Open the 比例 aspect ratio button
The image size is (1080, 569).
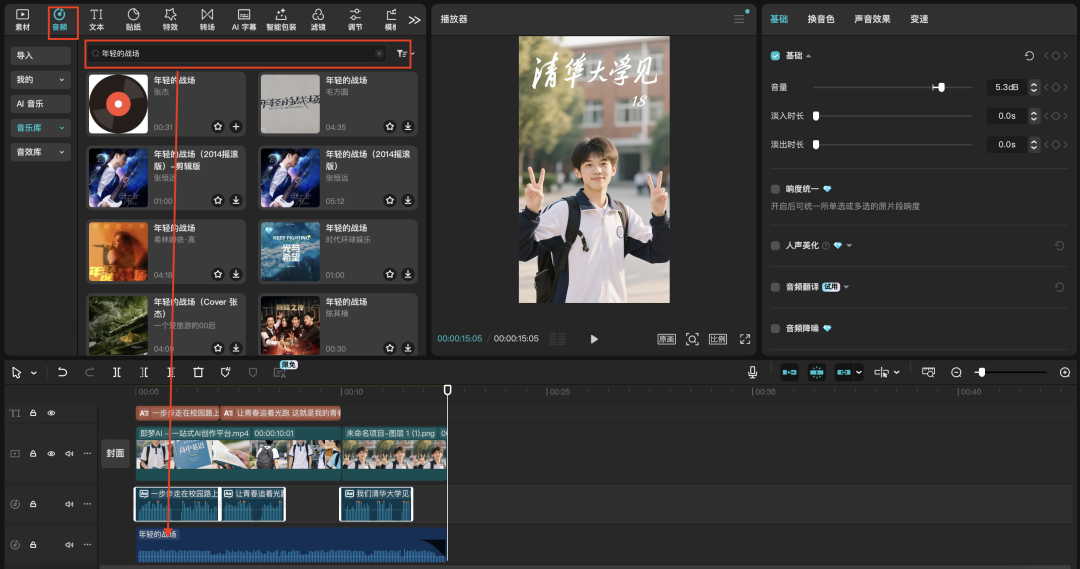click(x=718, y=339)
